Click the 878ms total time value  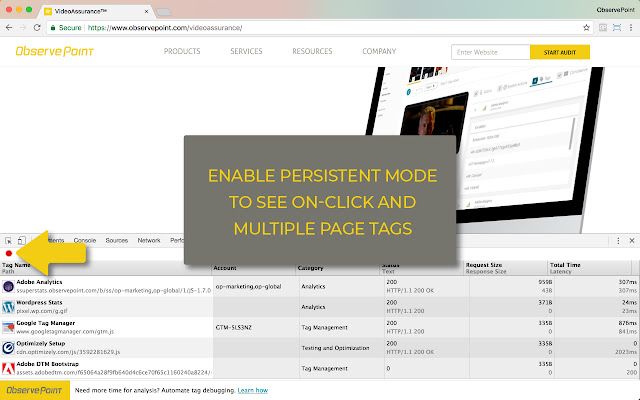point(627,323)
